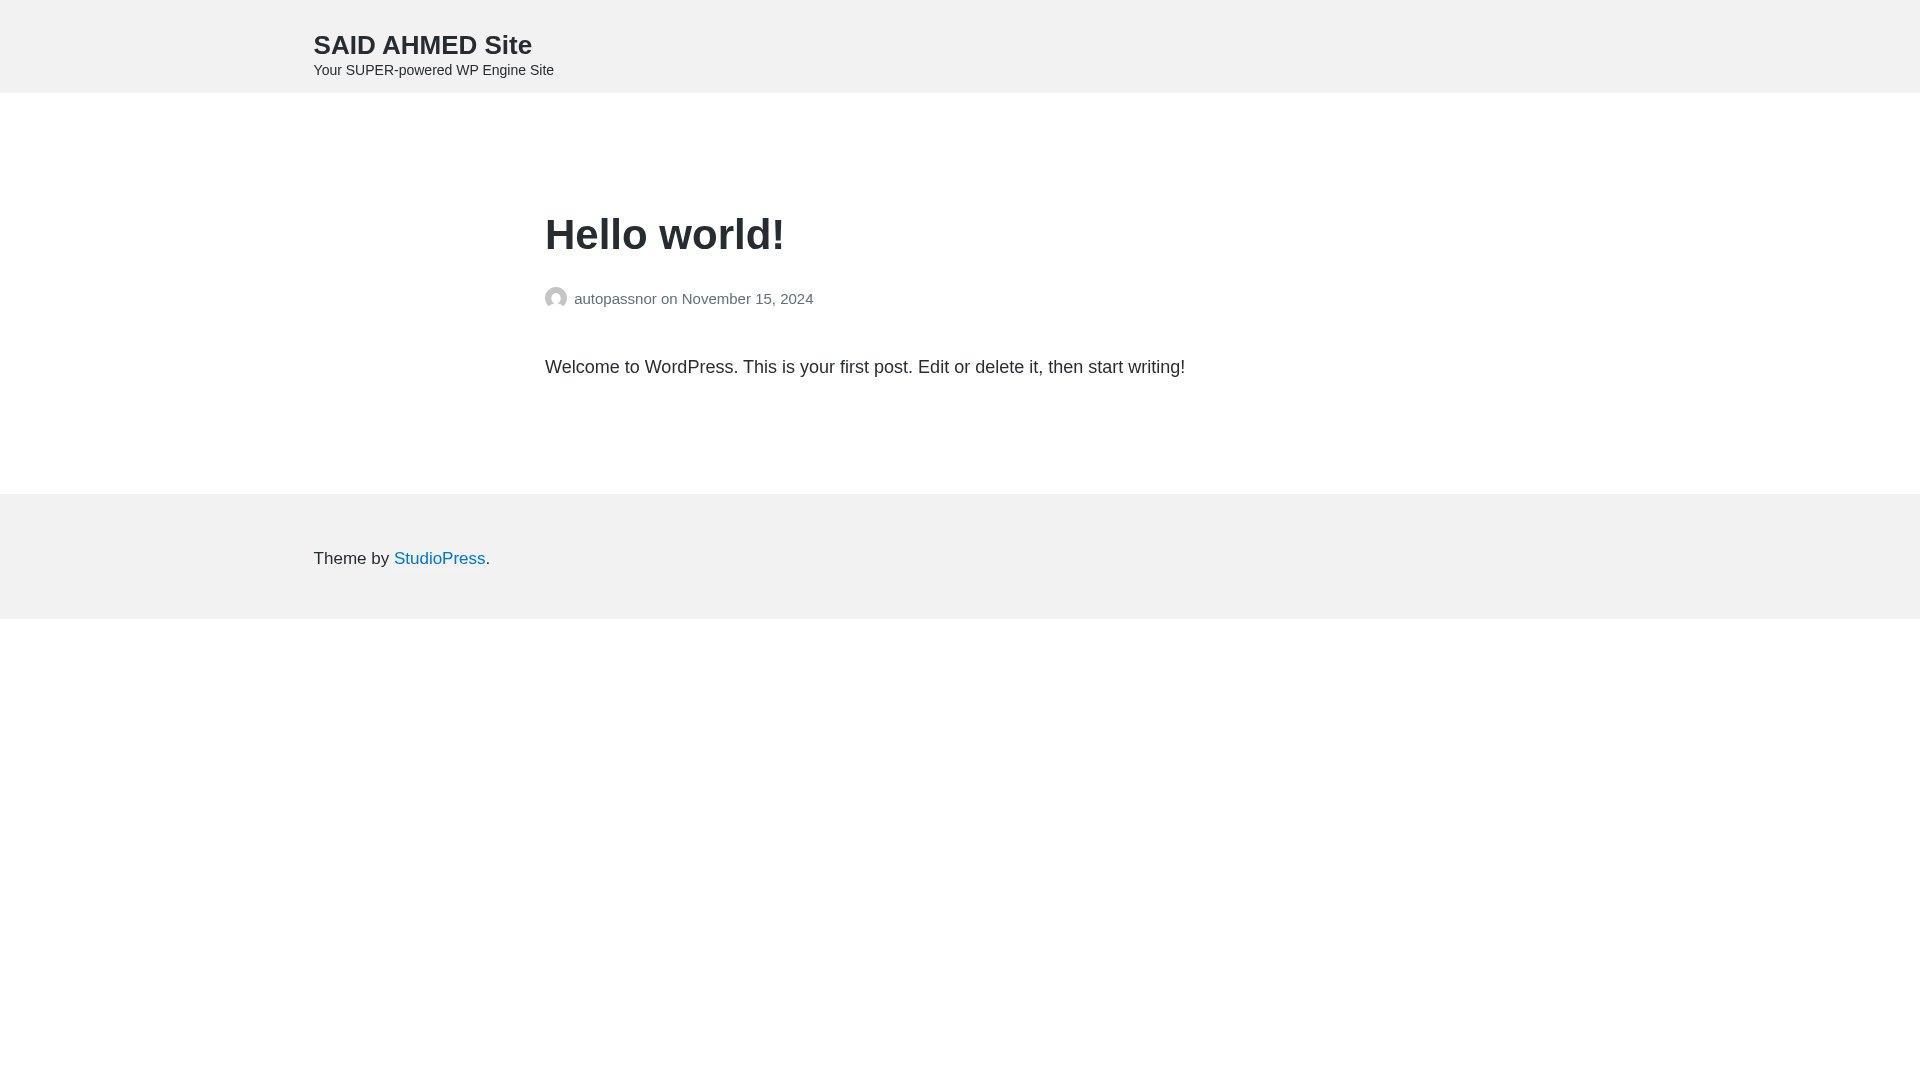Click the word 'on' before the date
This screenshot has height=1080, width=1920.
[669, 299]
